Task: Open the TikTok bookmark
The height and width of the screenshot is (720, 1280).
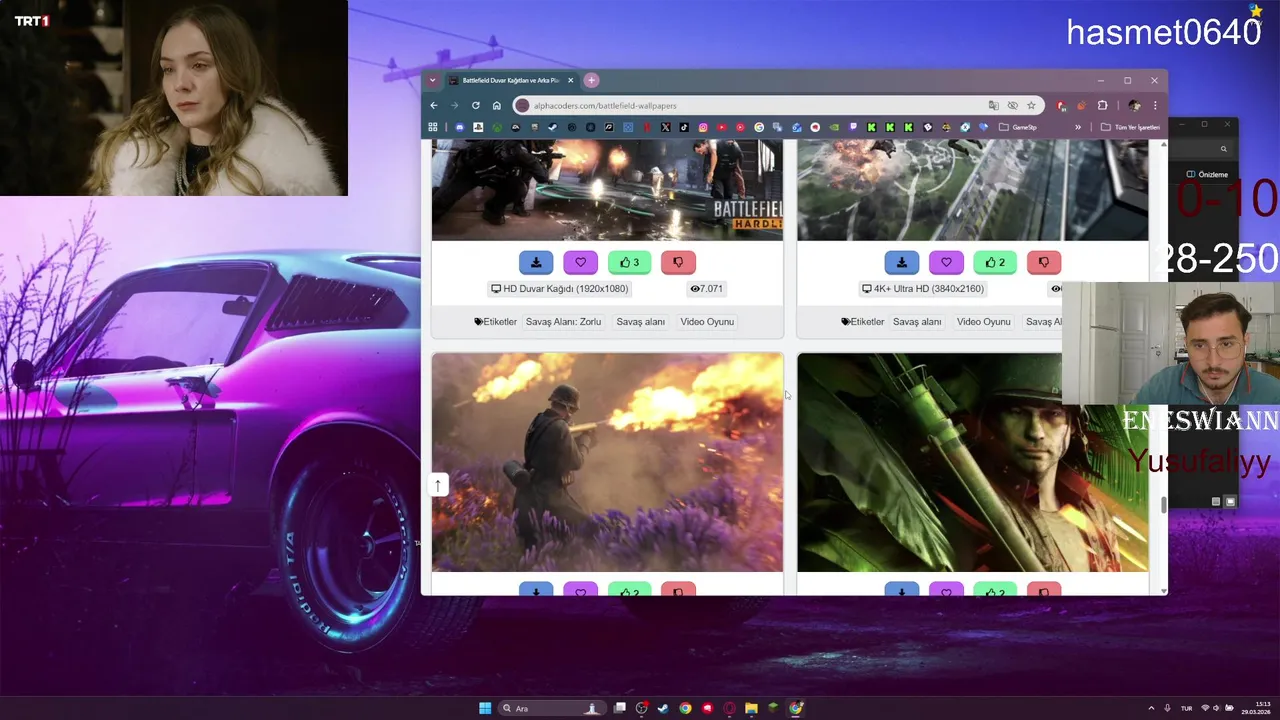Action: 684,127
